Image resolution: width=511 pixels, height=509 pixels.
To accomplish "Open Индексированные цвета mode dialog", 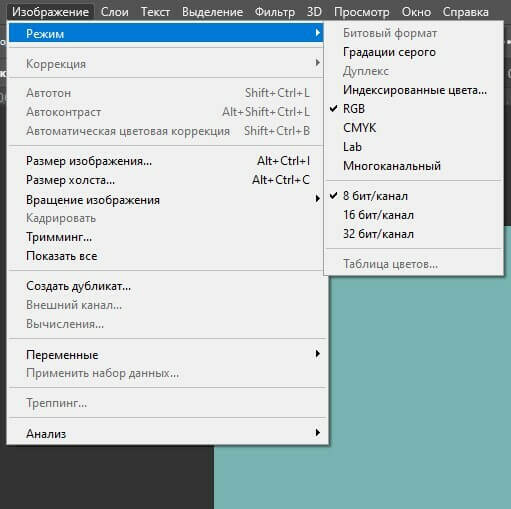I will pos(413,90).
